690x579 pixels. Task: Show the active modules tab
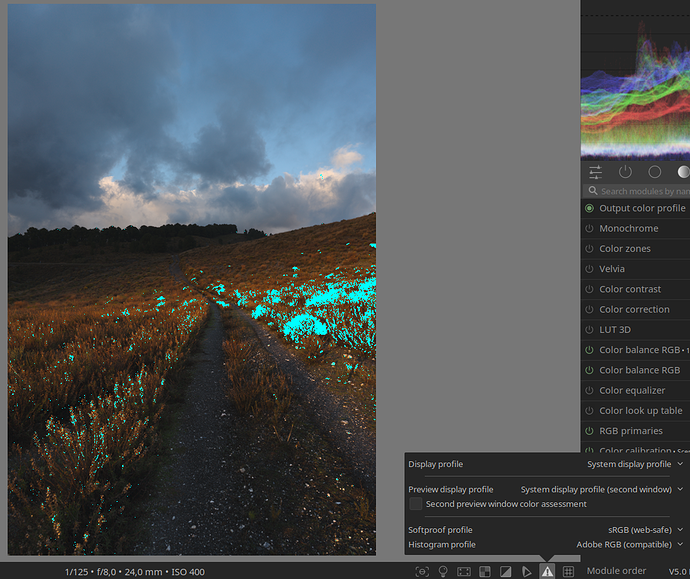coord(625,172)
